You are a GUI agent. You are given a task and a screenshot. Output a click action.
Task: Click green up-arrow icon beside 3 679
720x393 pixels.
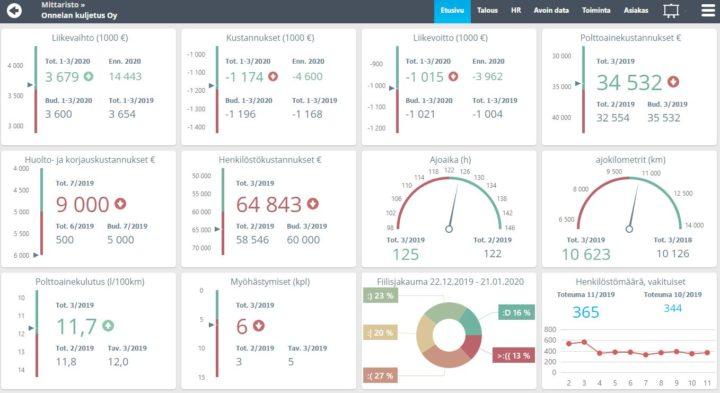(x=88, y=77)
